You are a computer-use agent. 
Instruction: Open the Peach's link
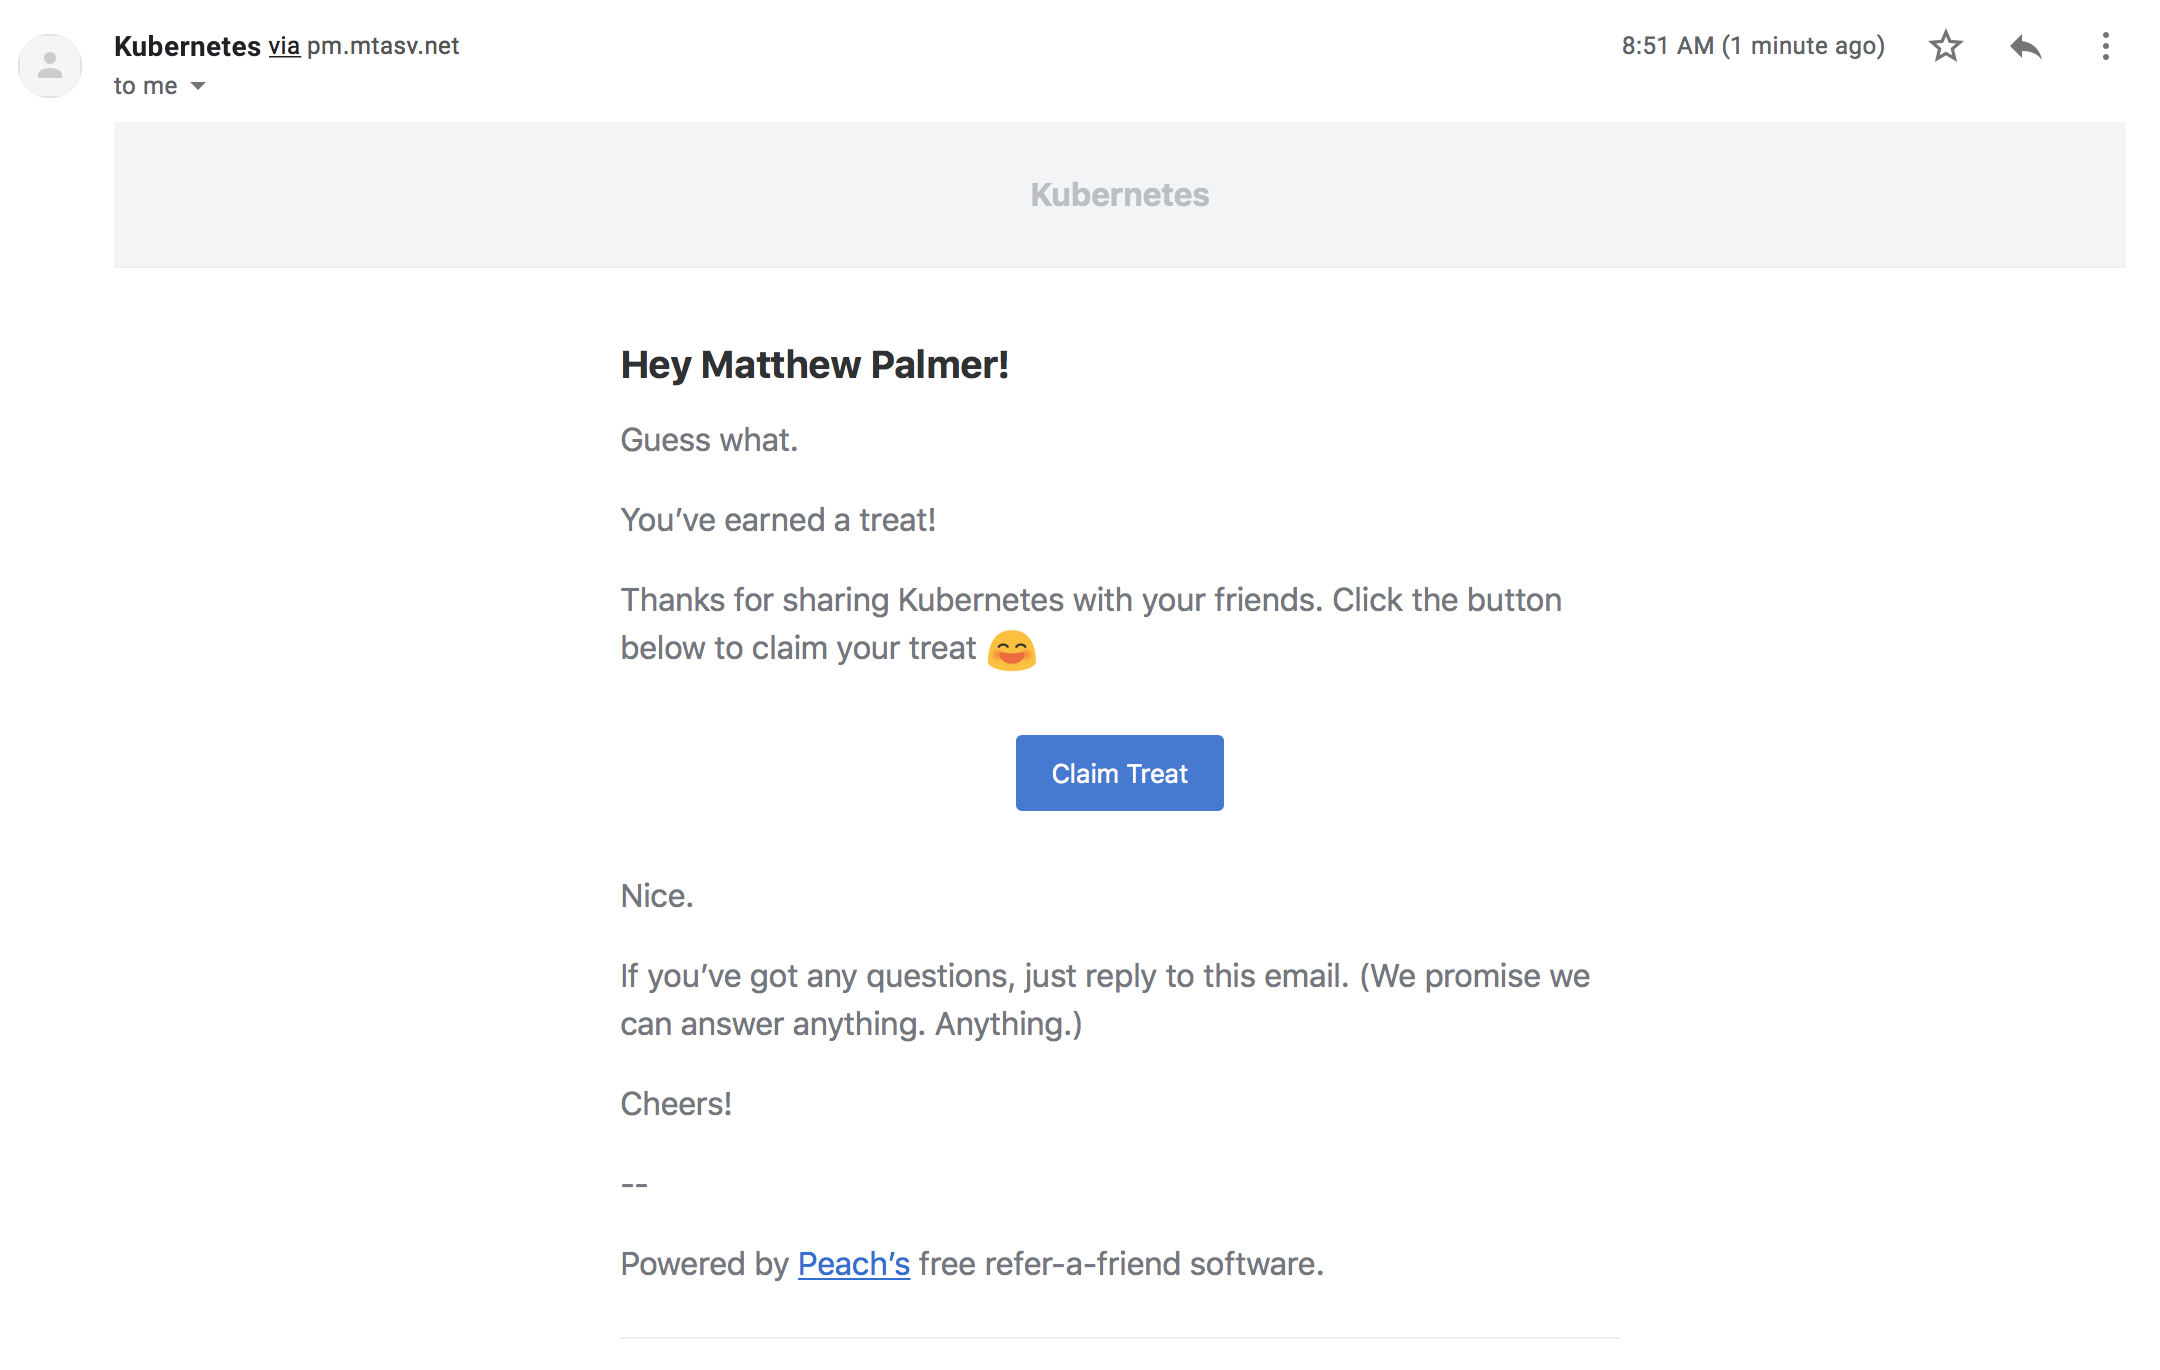(x=853, y=1264)
